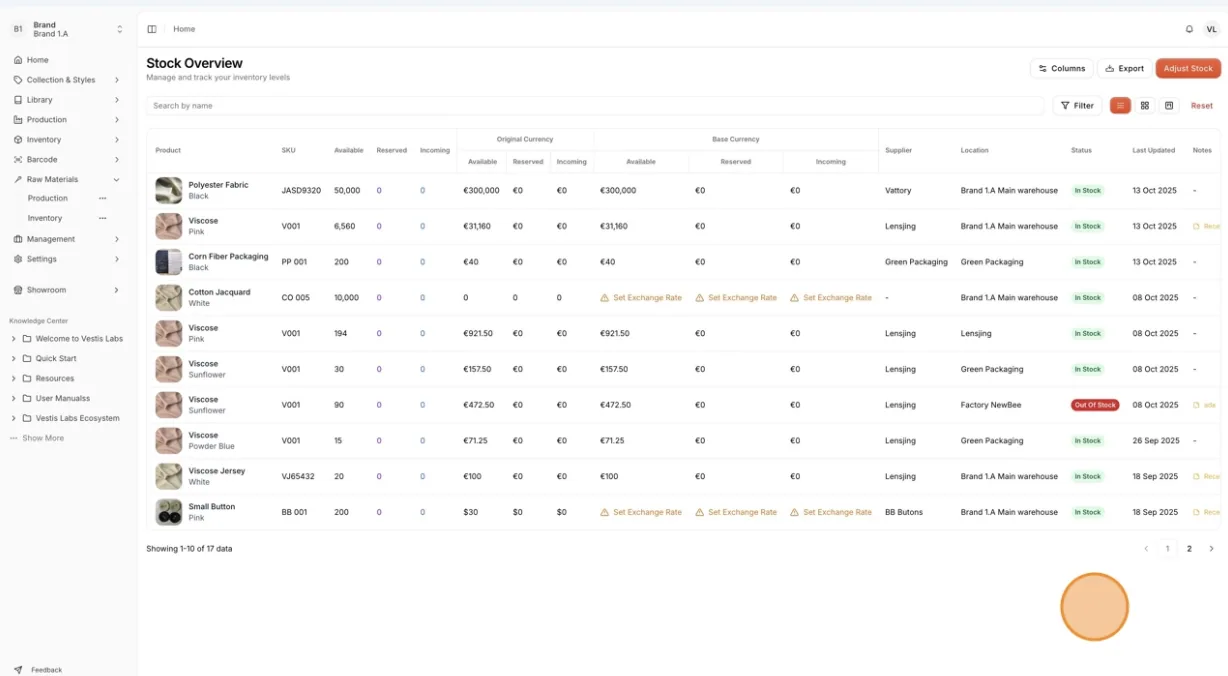1228x676 pixels.
Task: Open options dots next to Production
Action: point(102,198)
